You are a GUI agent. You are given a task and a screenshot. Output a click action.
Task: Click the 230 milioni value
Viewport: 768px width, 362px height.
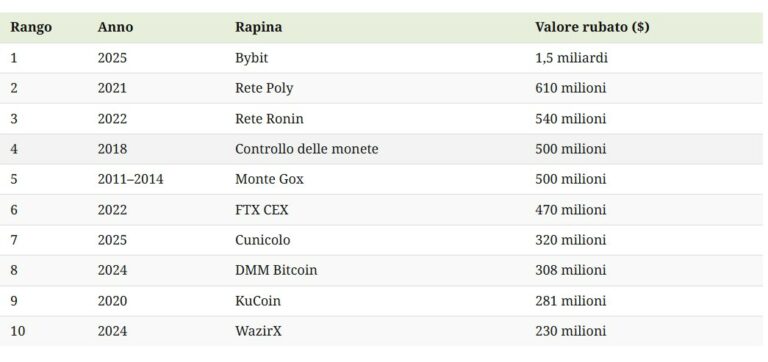(570, 331)
